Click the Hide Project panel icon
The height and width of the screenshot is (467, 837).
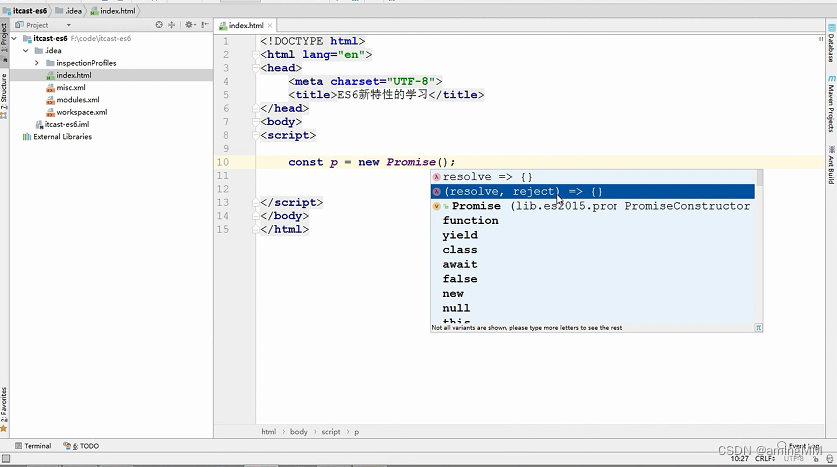[205, 25]
